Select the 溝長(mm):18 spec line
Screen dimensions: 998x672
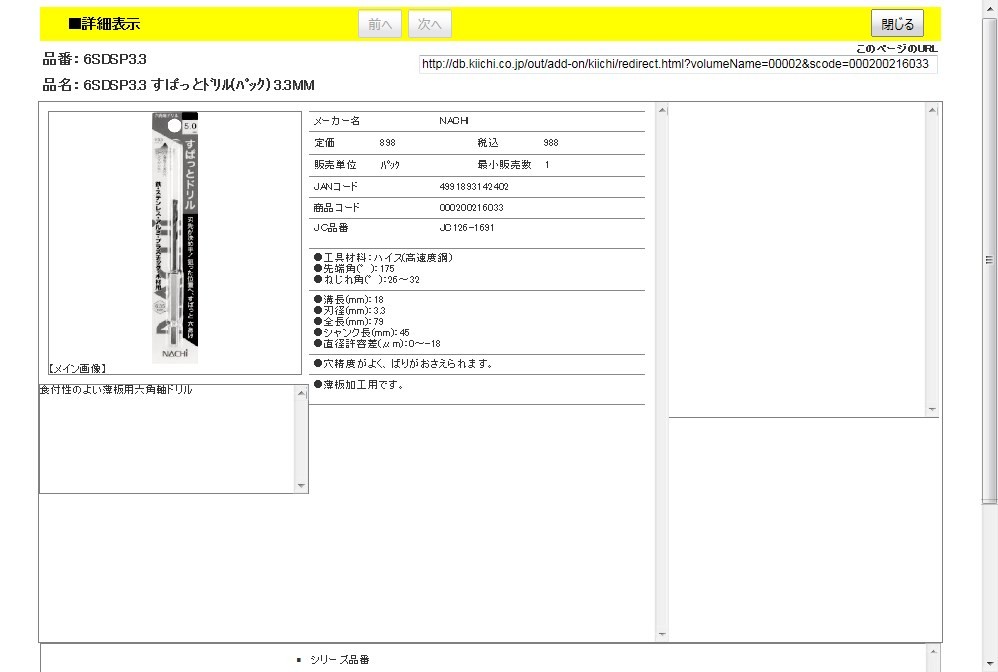349,300
